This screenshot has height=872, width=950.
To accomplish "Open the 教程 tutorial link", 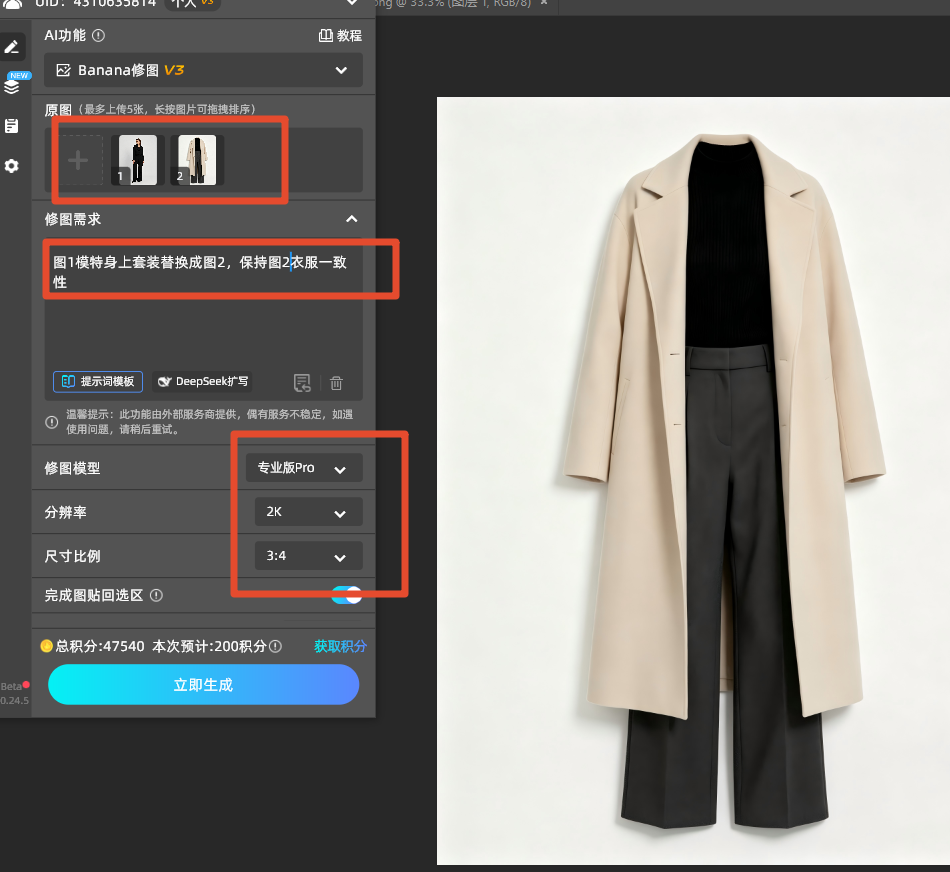I will (340, 36).
